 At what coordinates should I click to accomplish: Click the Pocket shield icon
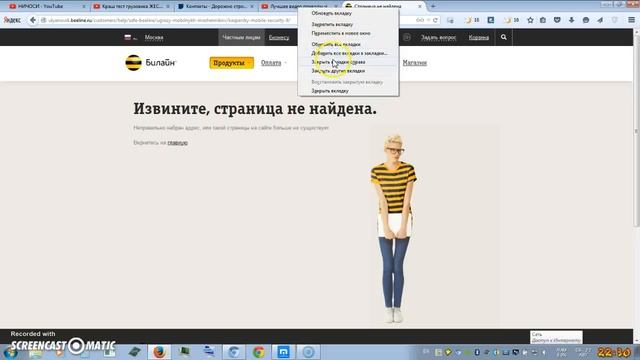coord(557,20)
